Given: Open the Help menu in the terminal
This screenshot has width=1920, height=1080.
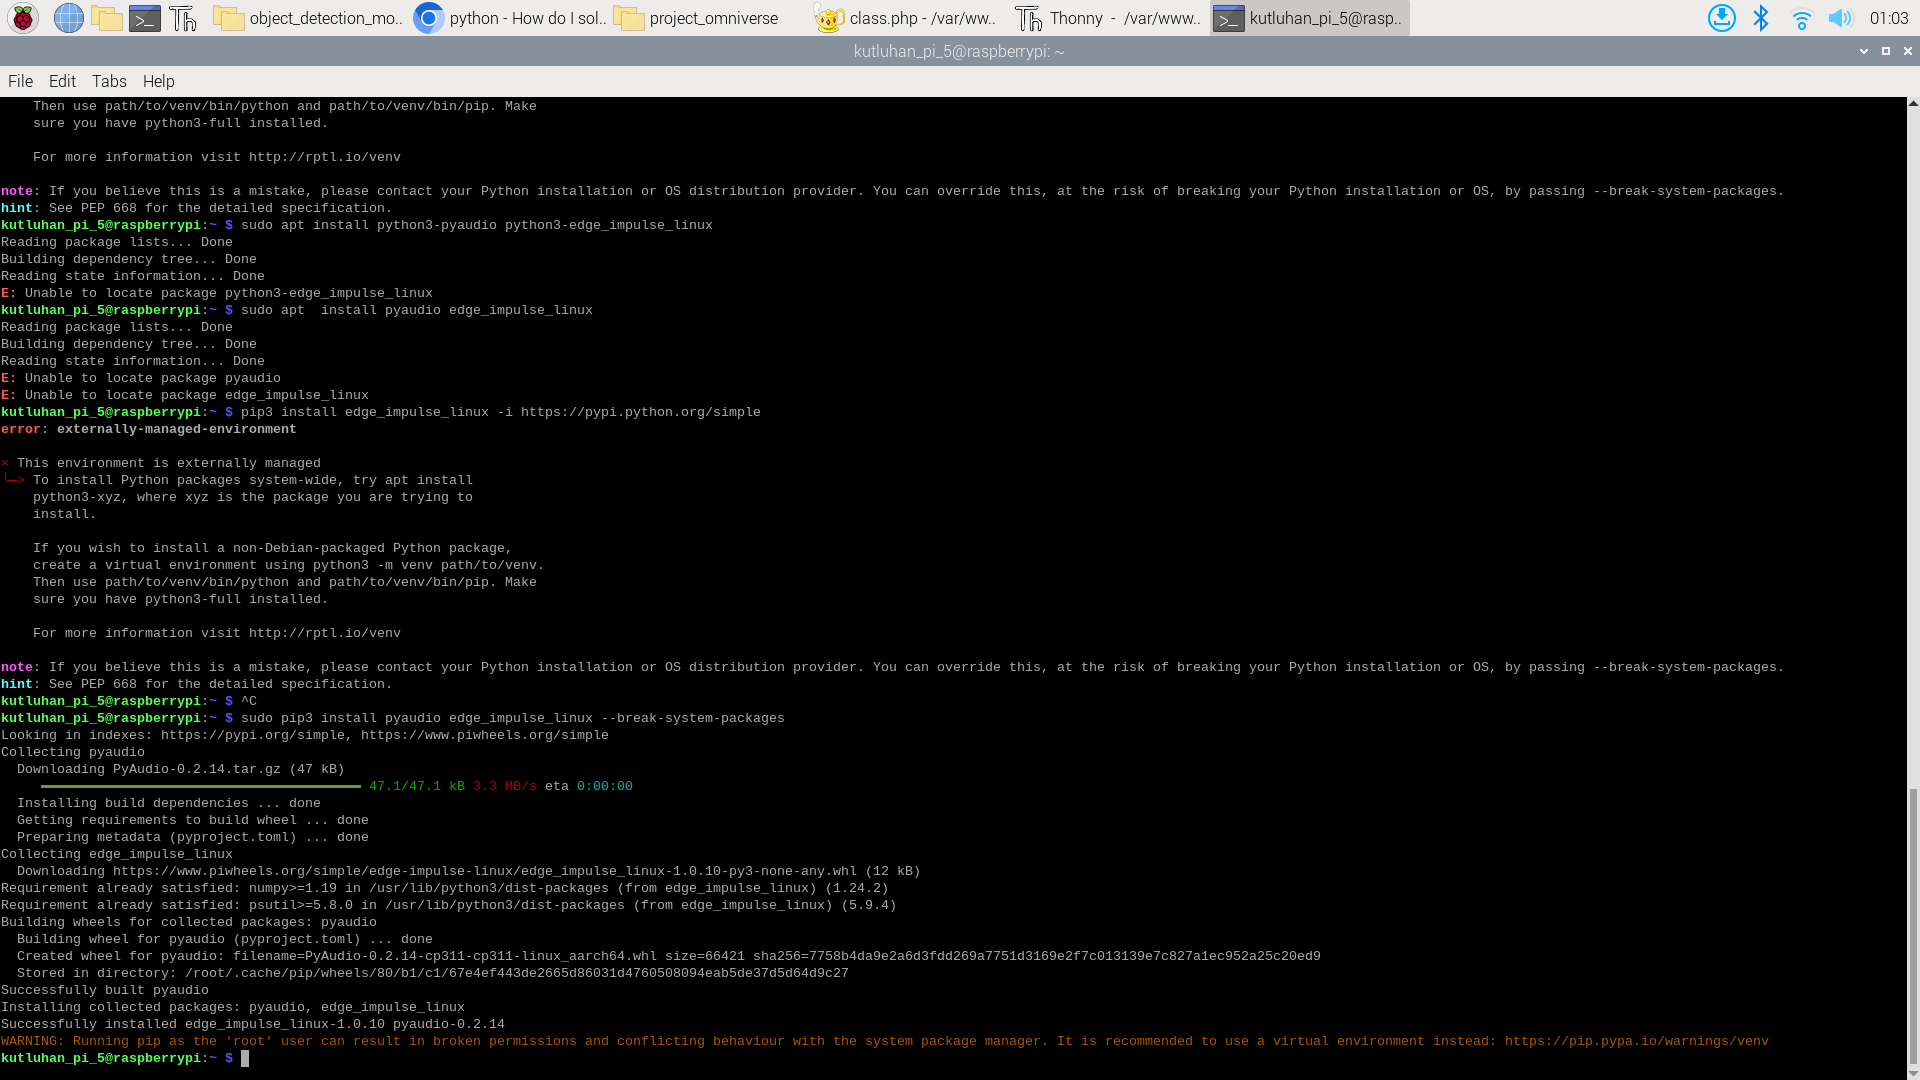Looking at the screenshot, I should pos(158,81).
